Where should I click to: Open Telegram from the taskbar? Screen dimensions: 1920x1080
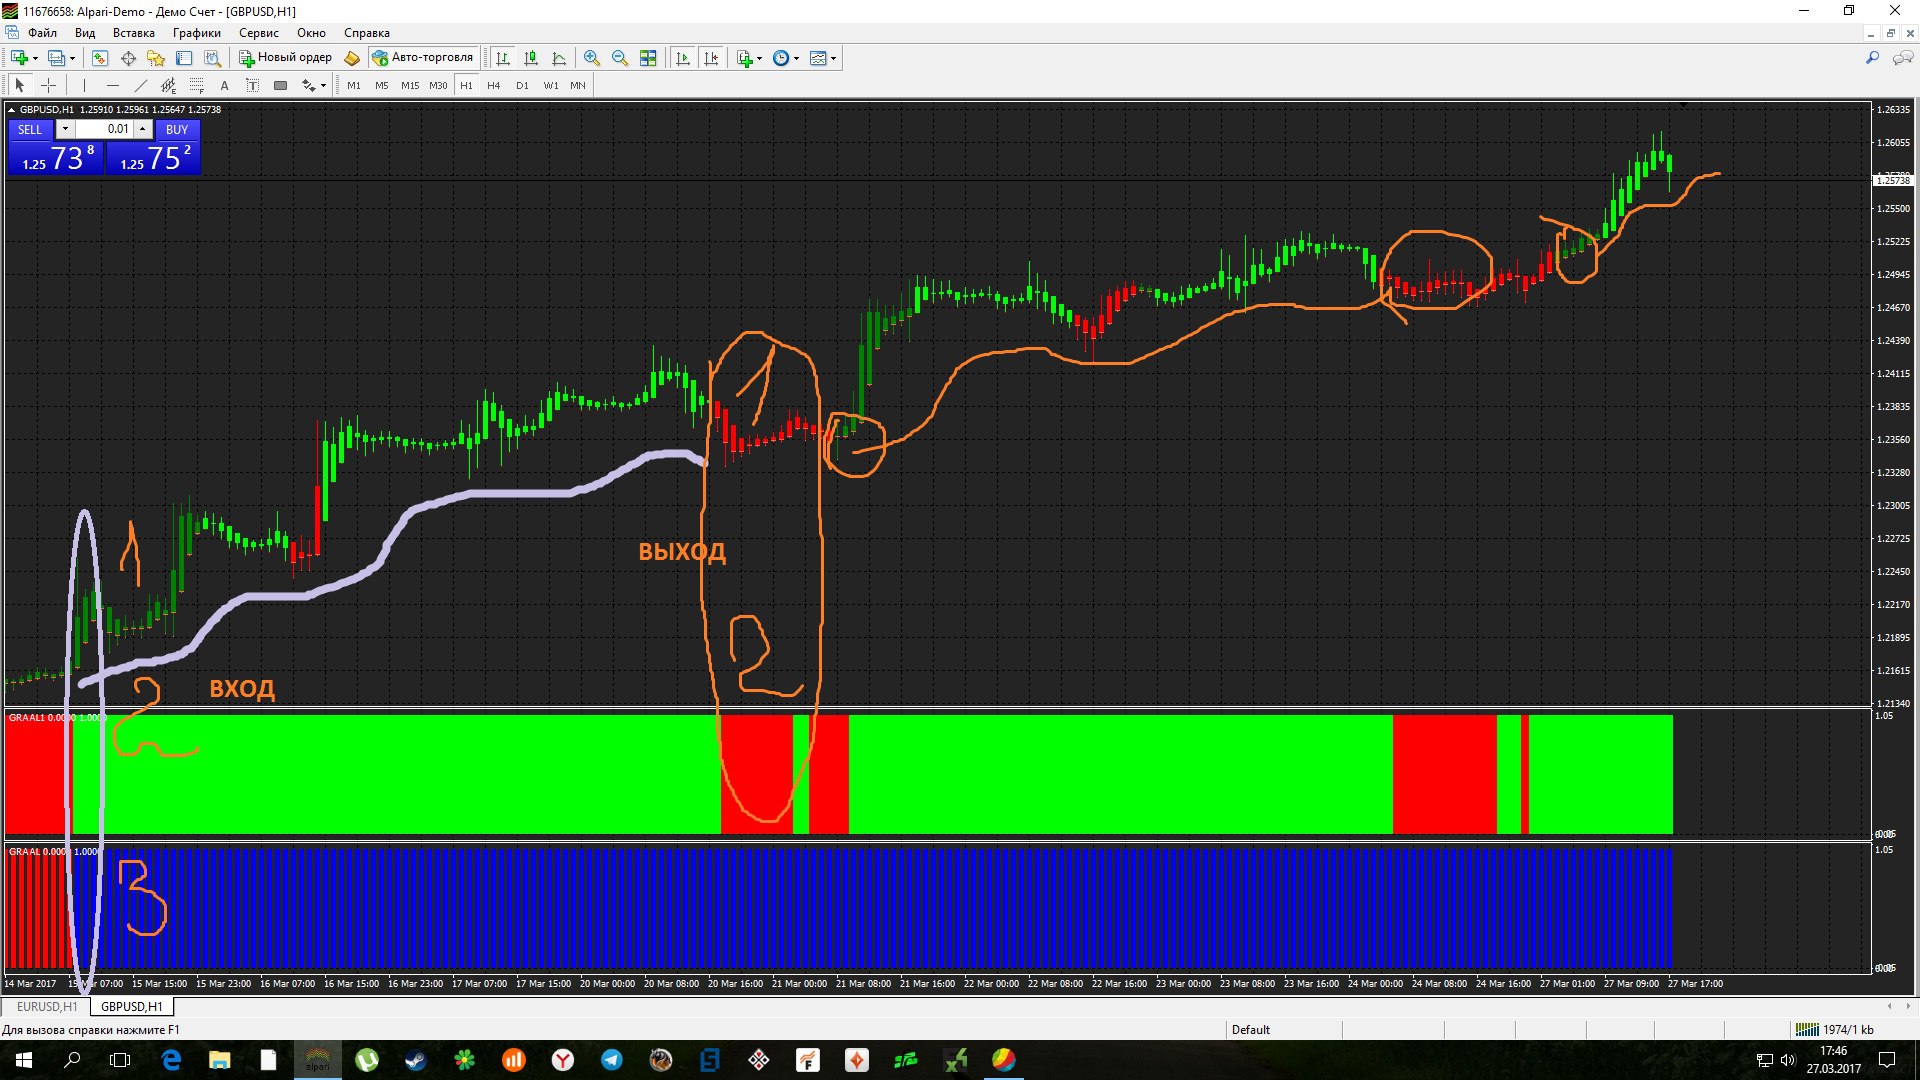click(x=611, y=1060)
